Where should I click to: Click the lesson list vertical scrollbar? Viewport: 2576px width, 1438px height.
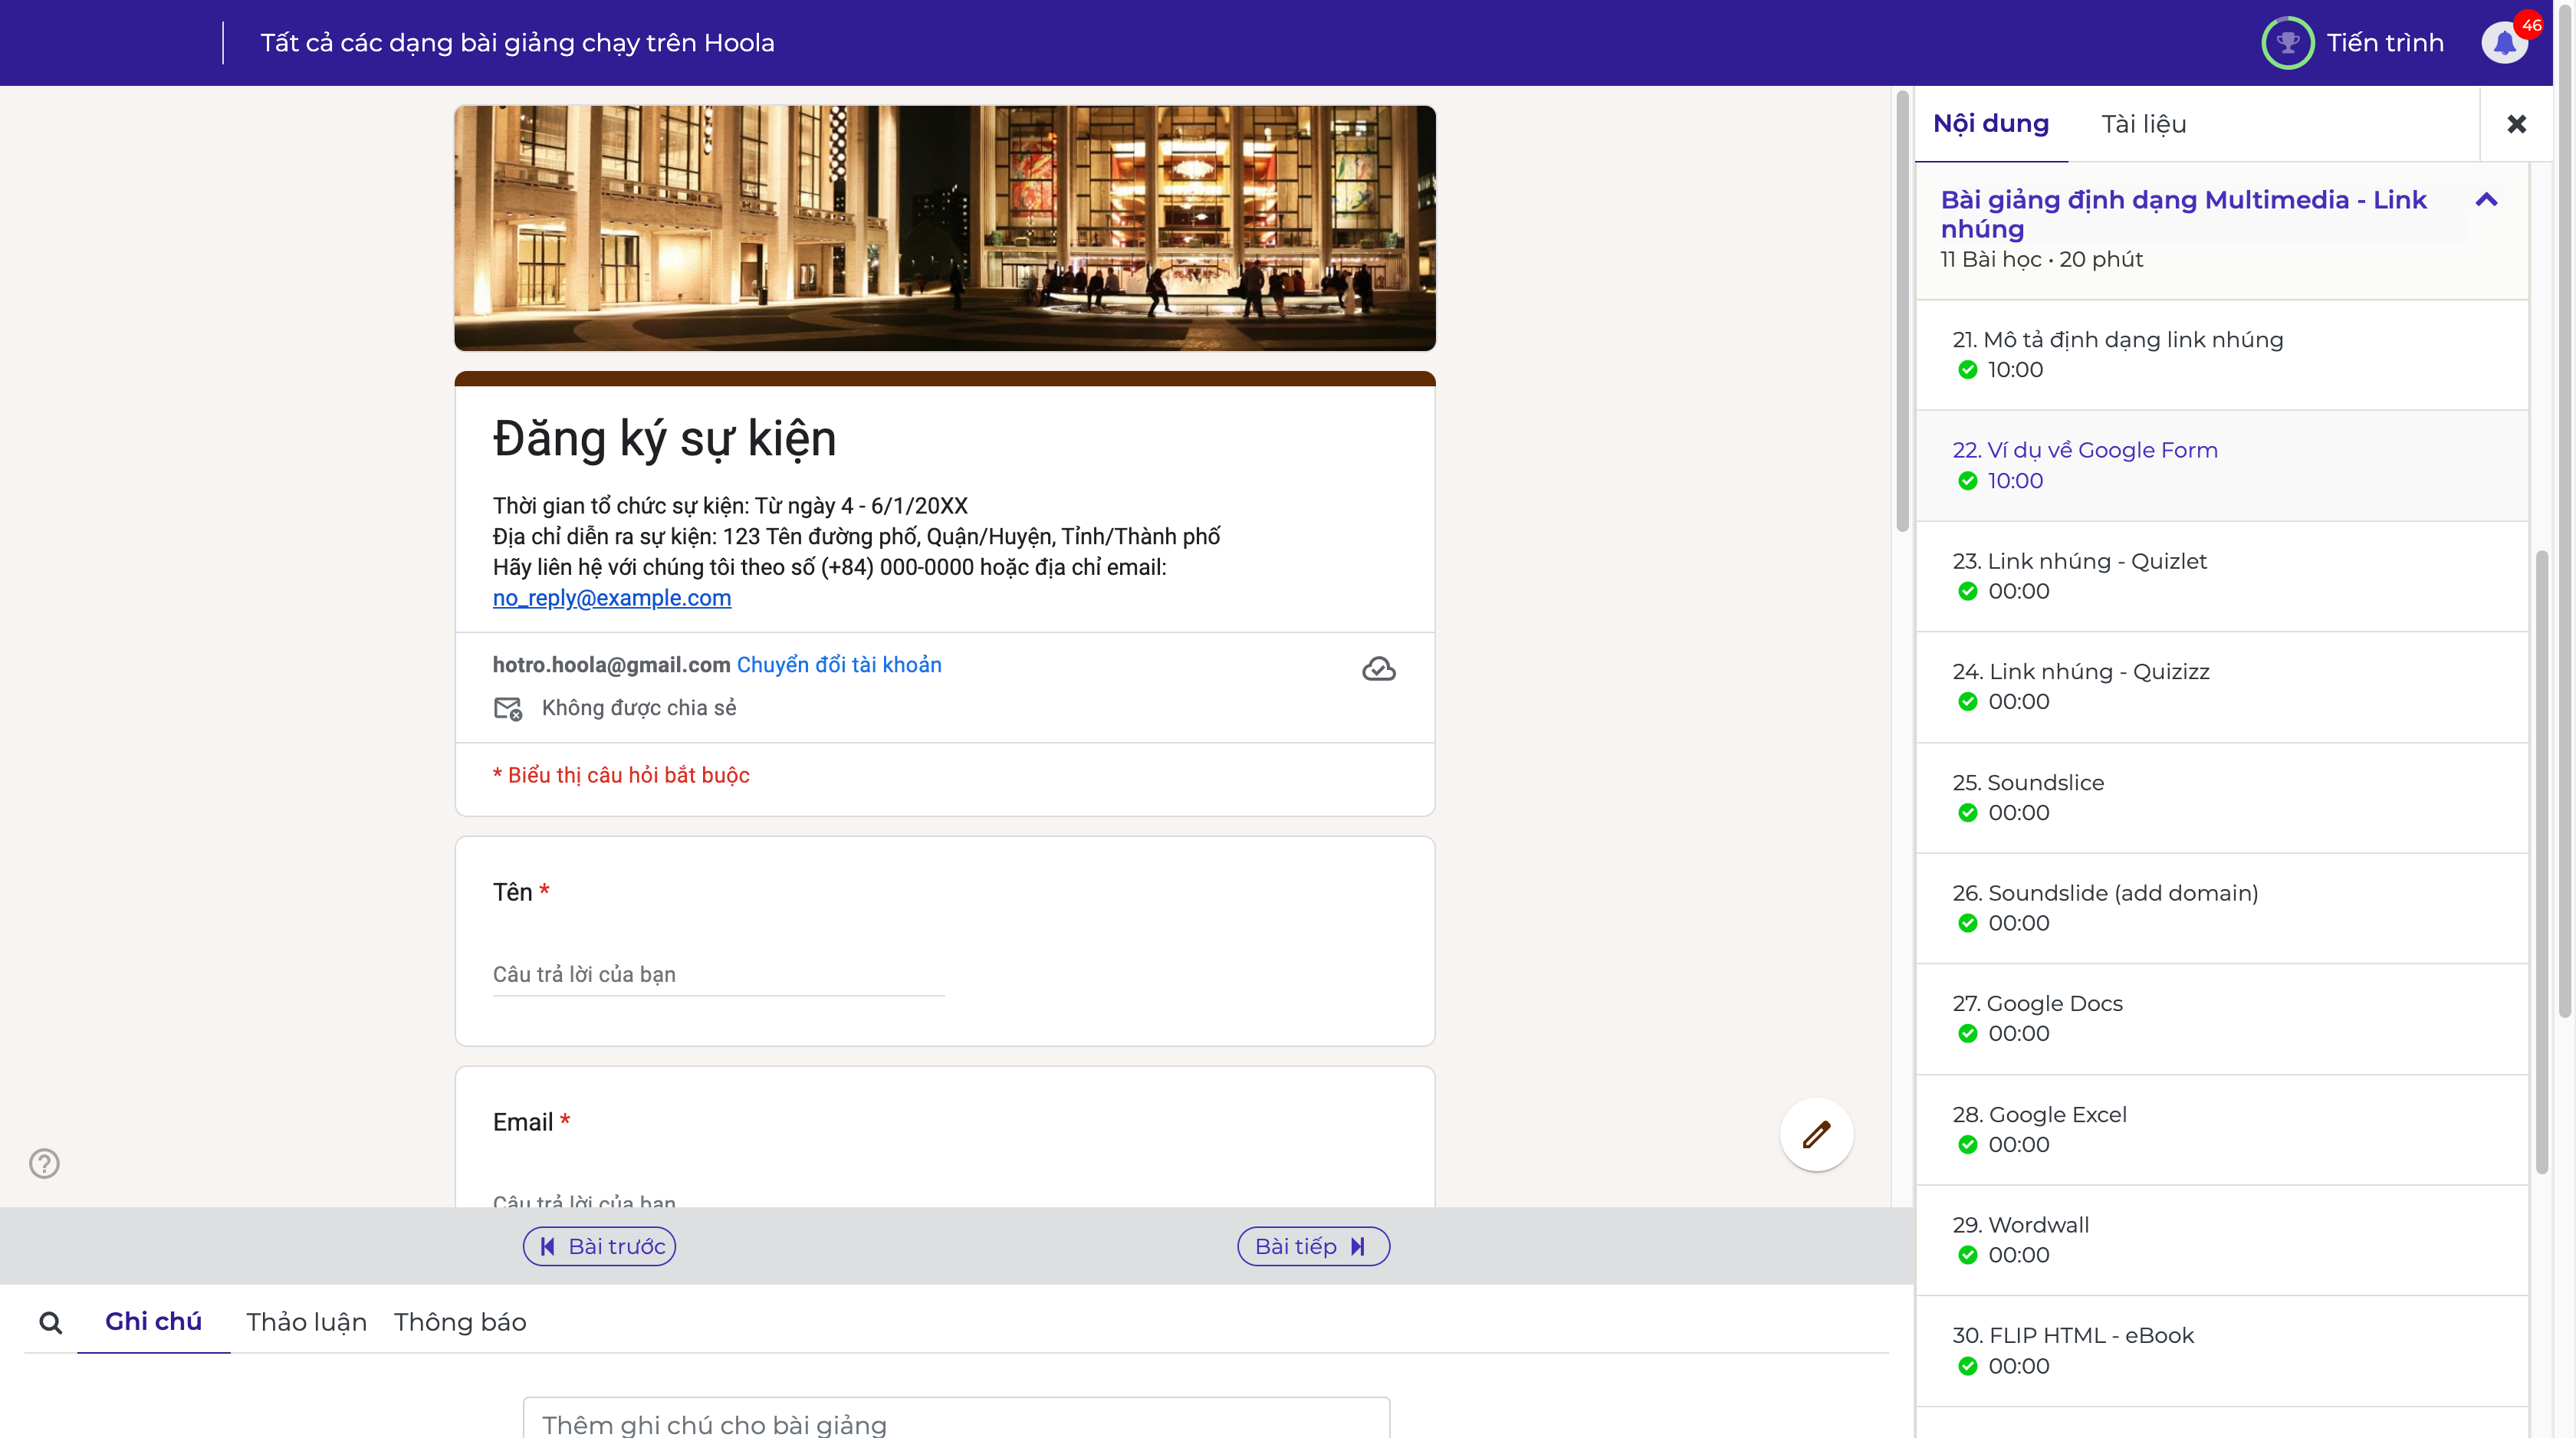coord(2541,860)
